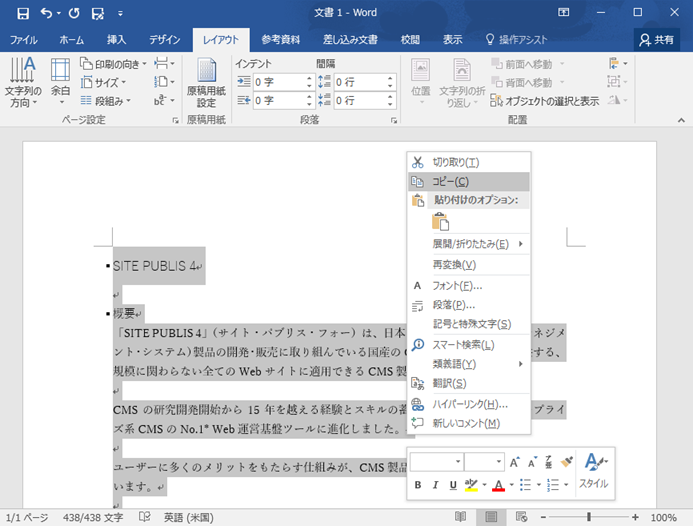Open the 余白 margins menu
This screenshot has width=693, height=526.
click(61, 83)
